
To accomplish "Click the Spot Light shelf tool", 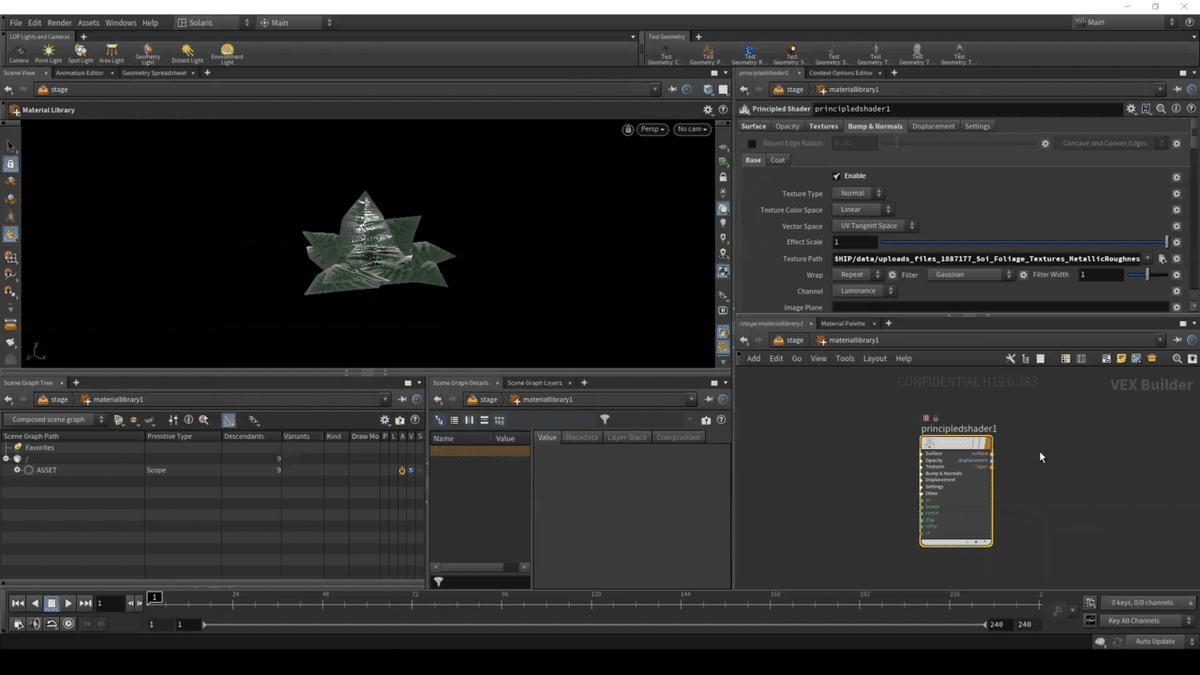I will coord(80,53).
